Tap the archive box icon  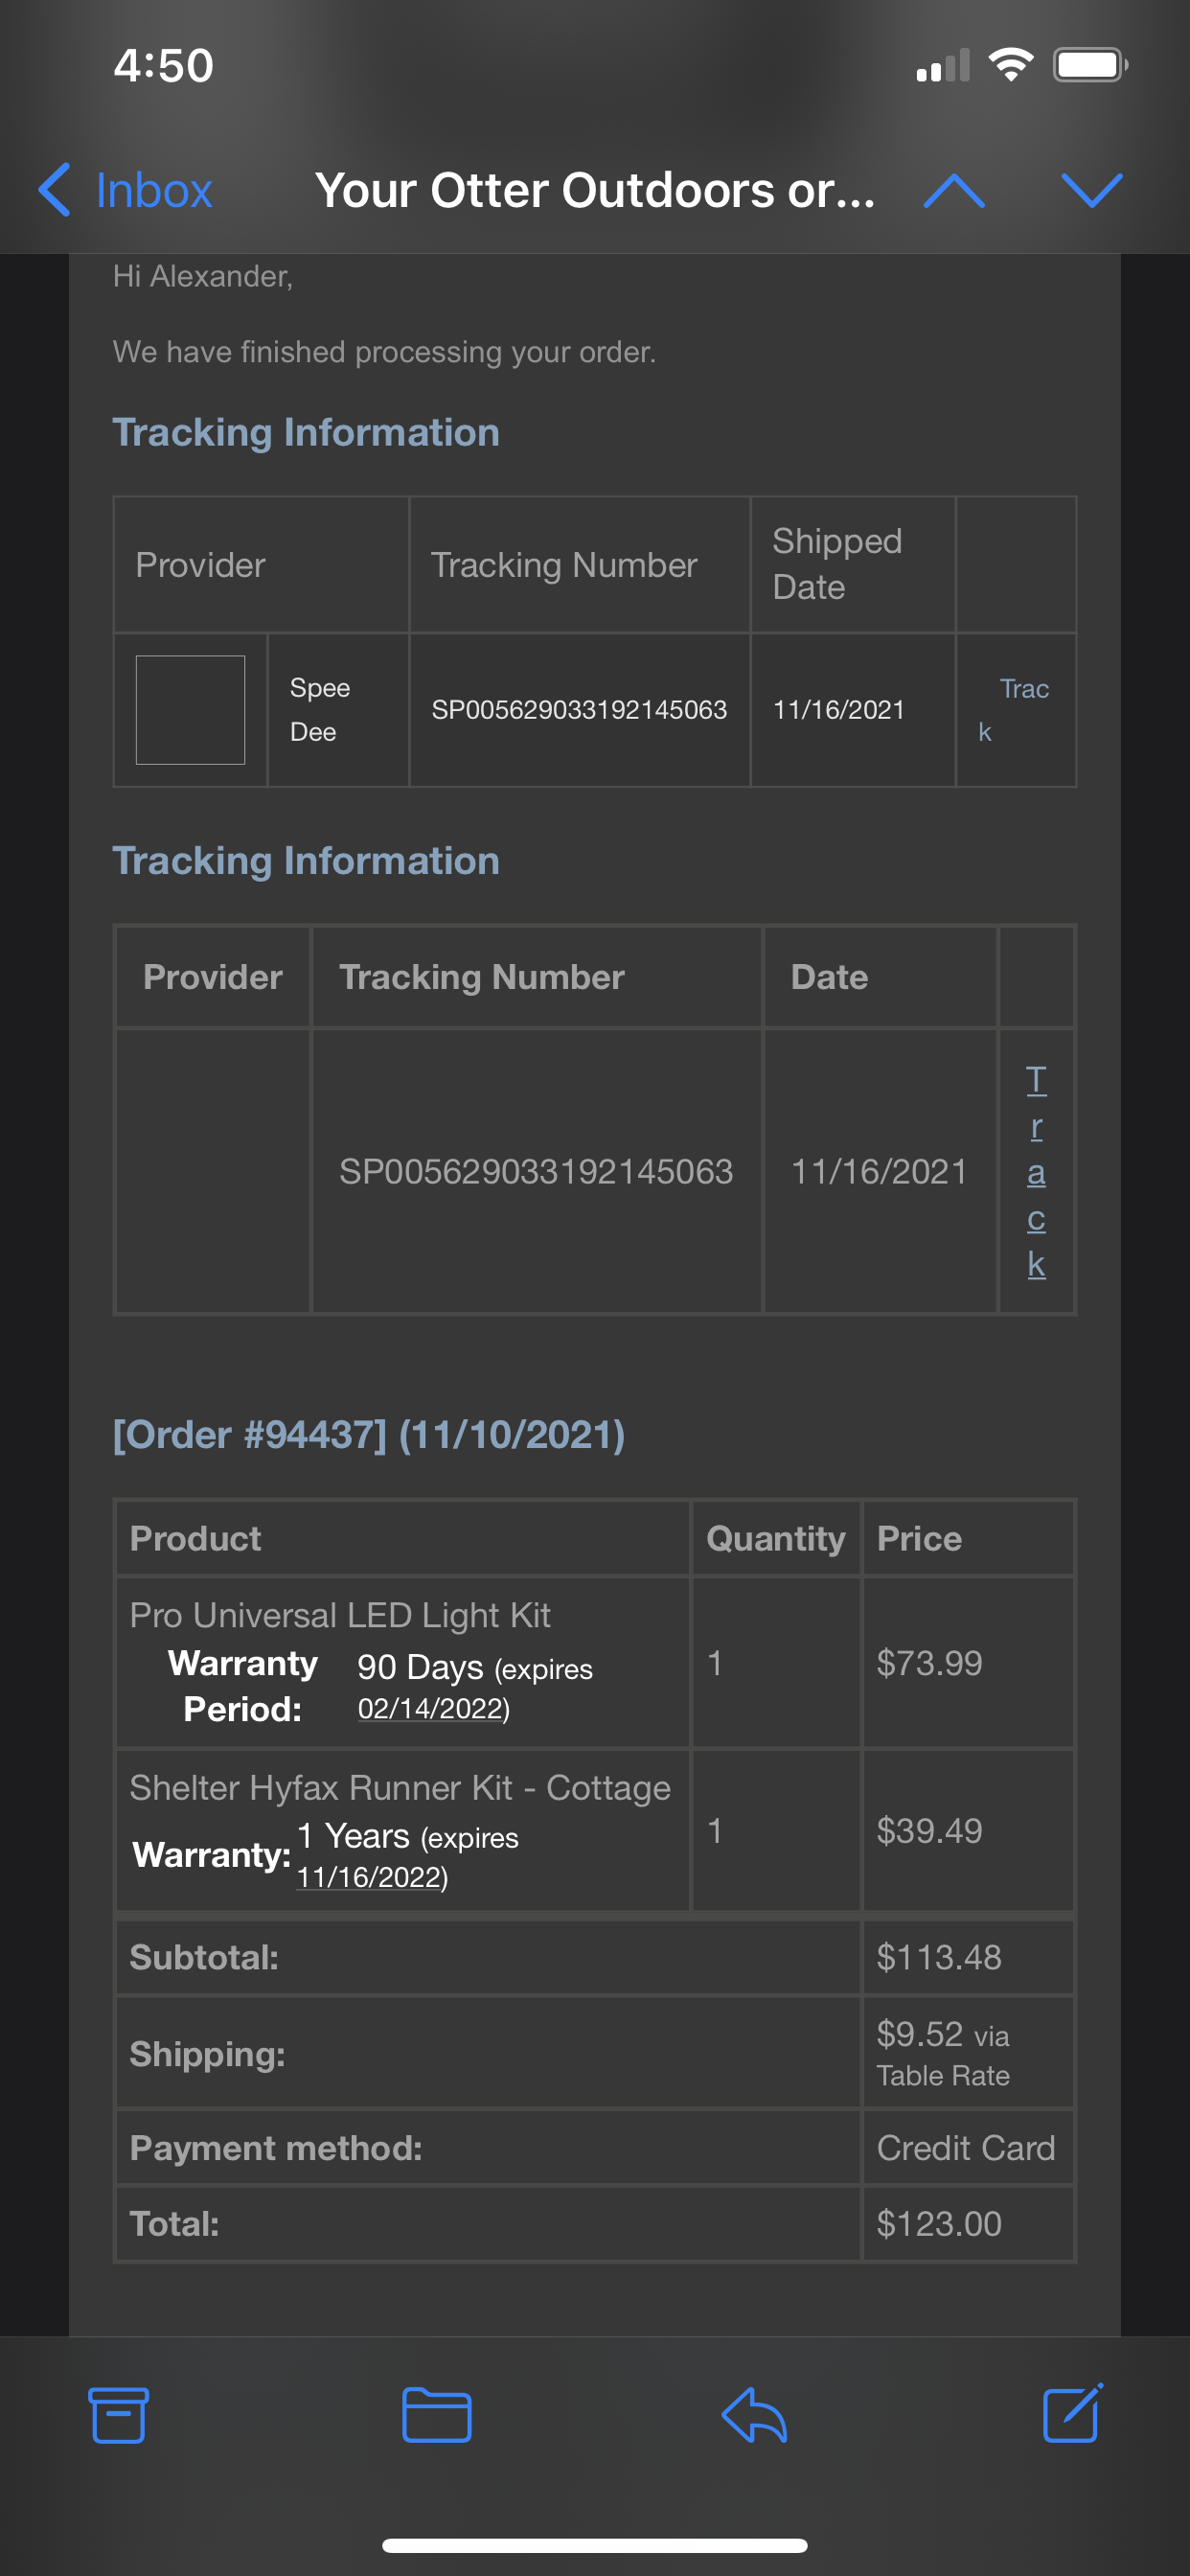coord(119,2415)
